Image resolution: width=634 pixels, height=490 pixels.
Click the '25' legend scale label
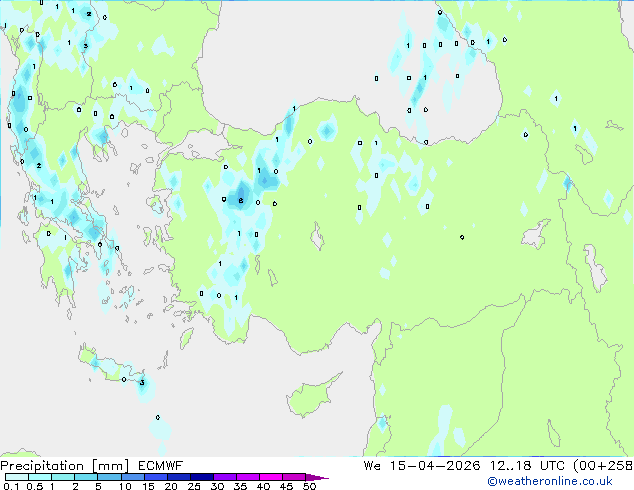click(x=194, y=486)
